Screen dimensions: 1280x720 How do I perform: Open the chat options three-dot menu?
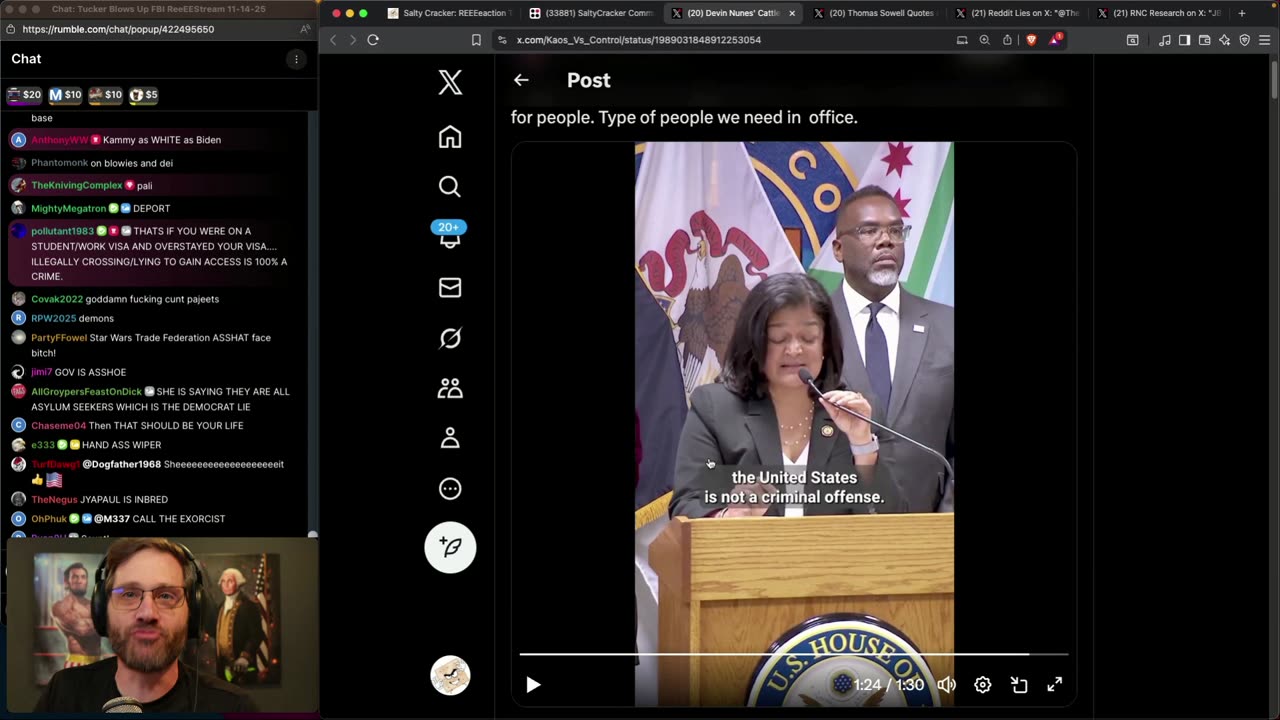(x=296, y=59)
